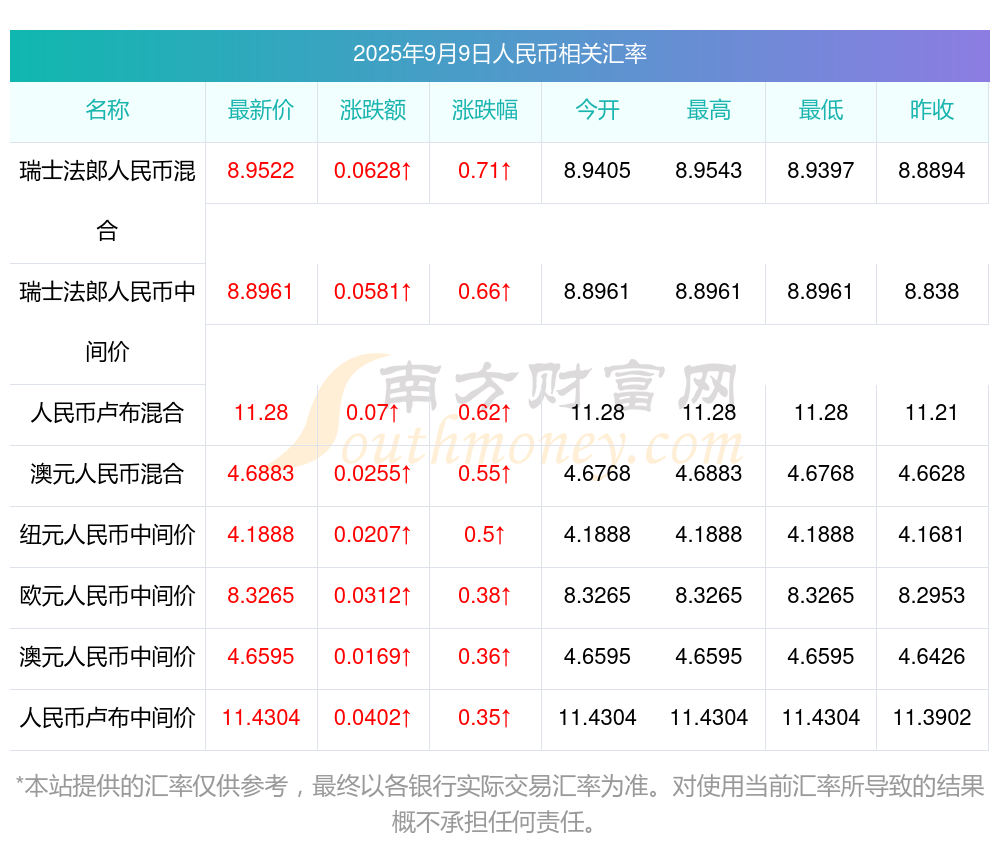Click highest value 8.9543
This screenshot has width=1000, height=853.
pos(709,171)
